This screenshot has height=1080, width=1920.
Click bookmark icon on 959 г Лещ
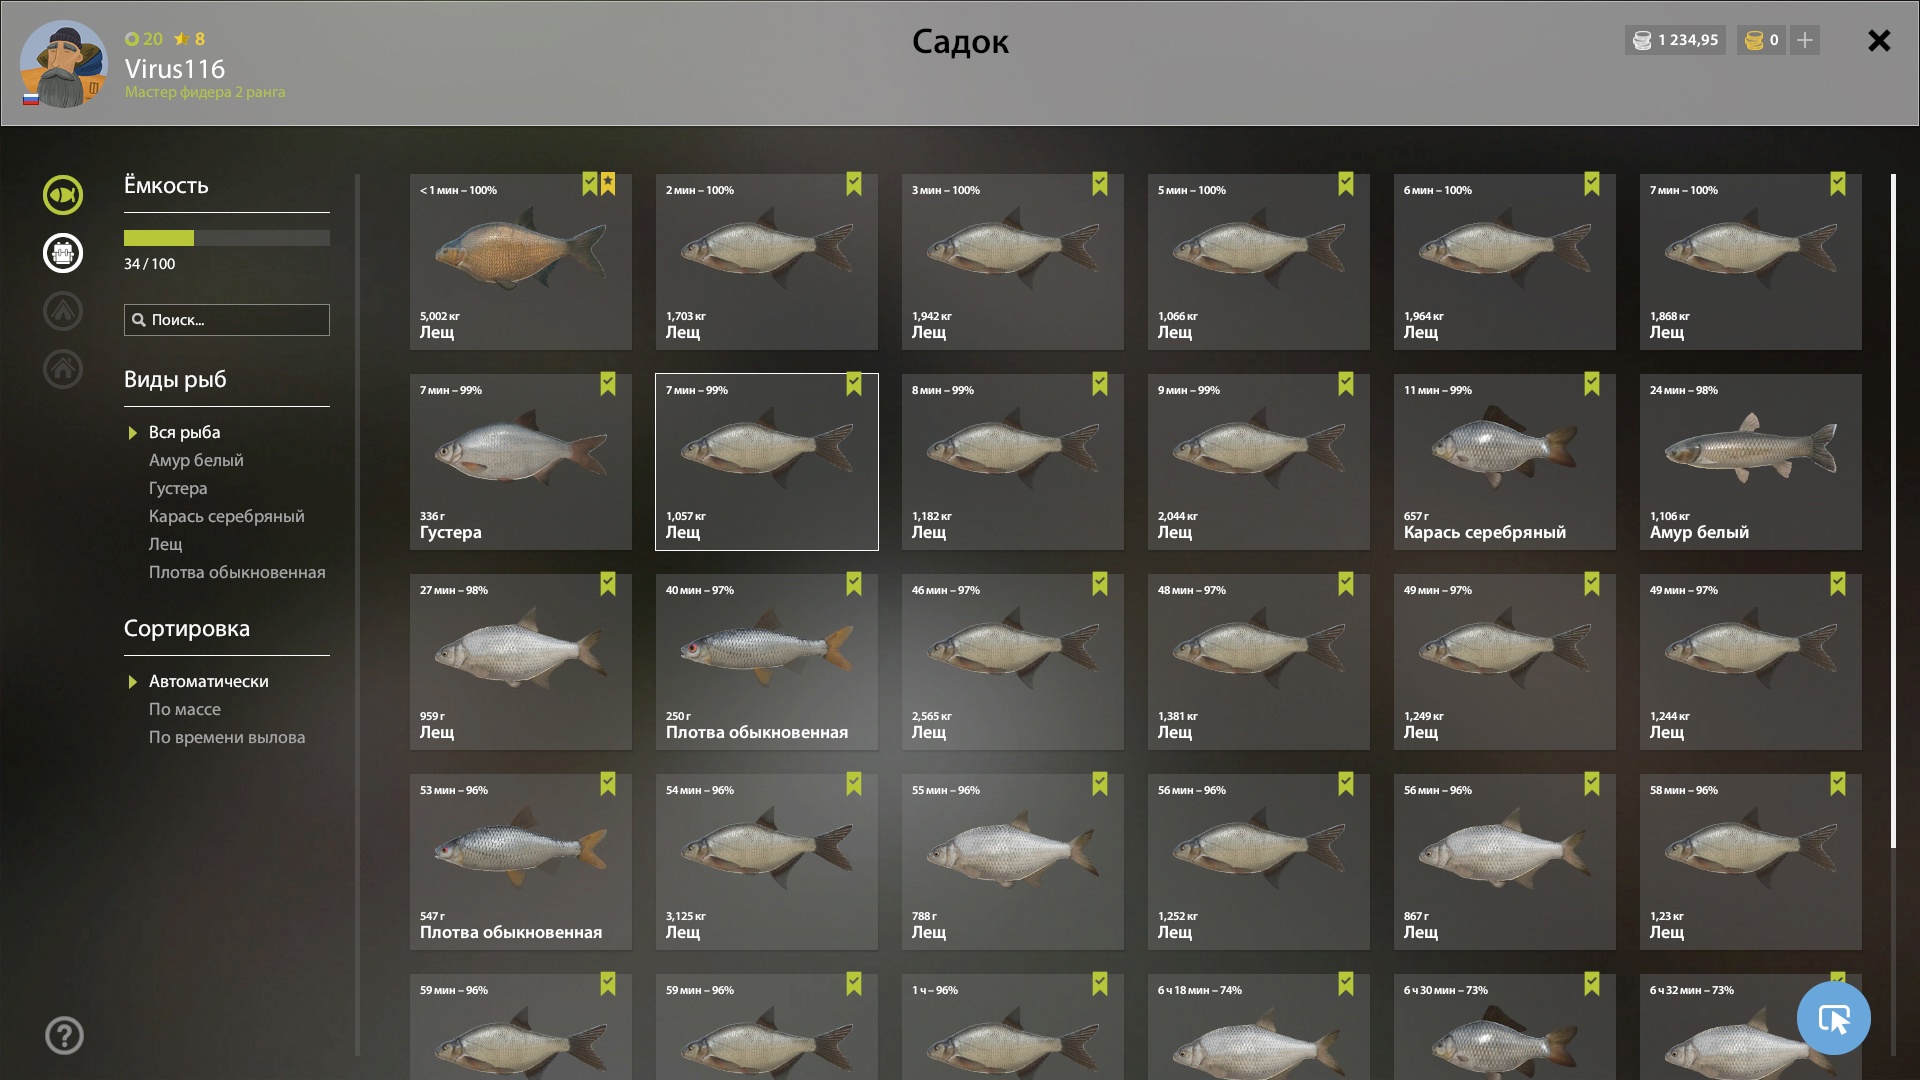click(x=608, y=584)
